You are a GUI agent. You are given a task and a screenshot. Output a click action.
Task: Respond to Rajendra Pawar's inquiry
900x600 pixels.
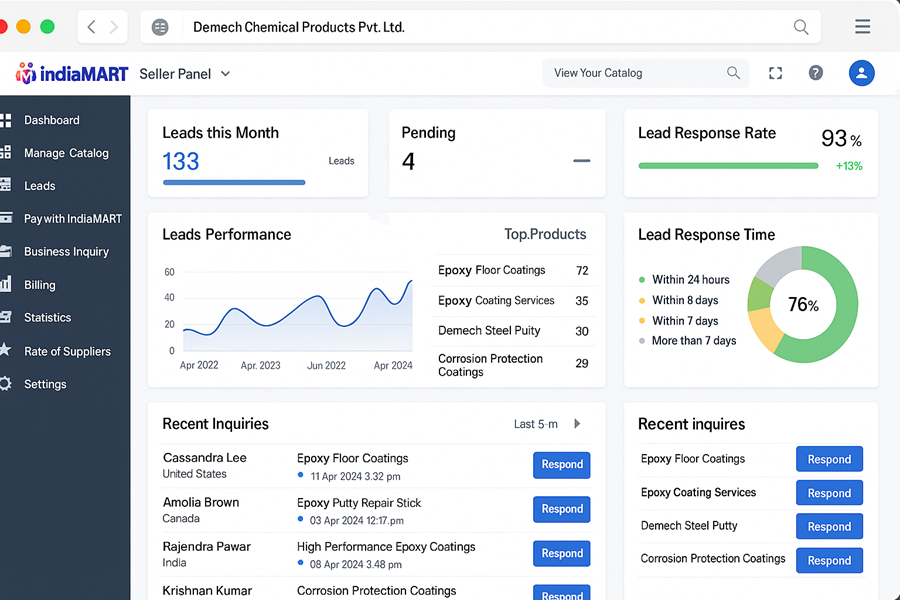click(562, 553)
